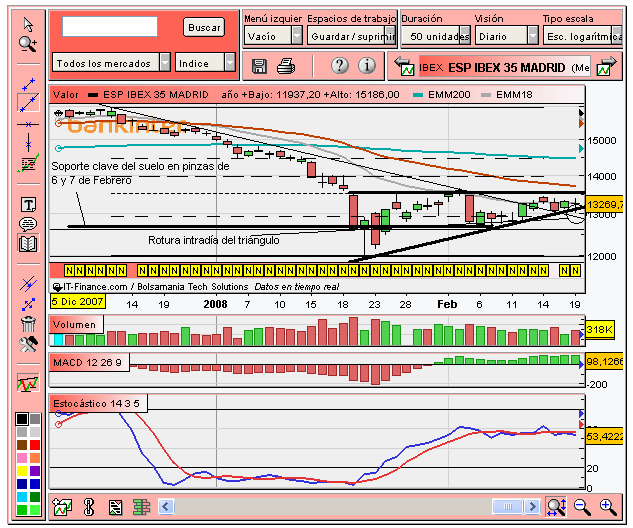Viewport: 633px width, 528px height.
Task: Select the black color swatch
Action: 22,419
